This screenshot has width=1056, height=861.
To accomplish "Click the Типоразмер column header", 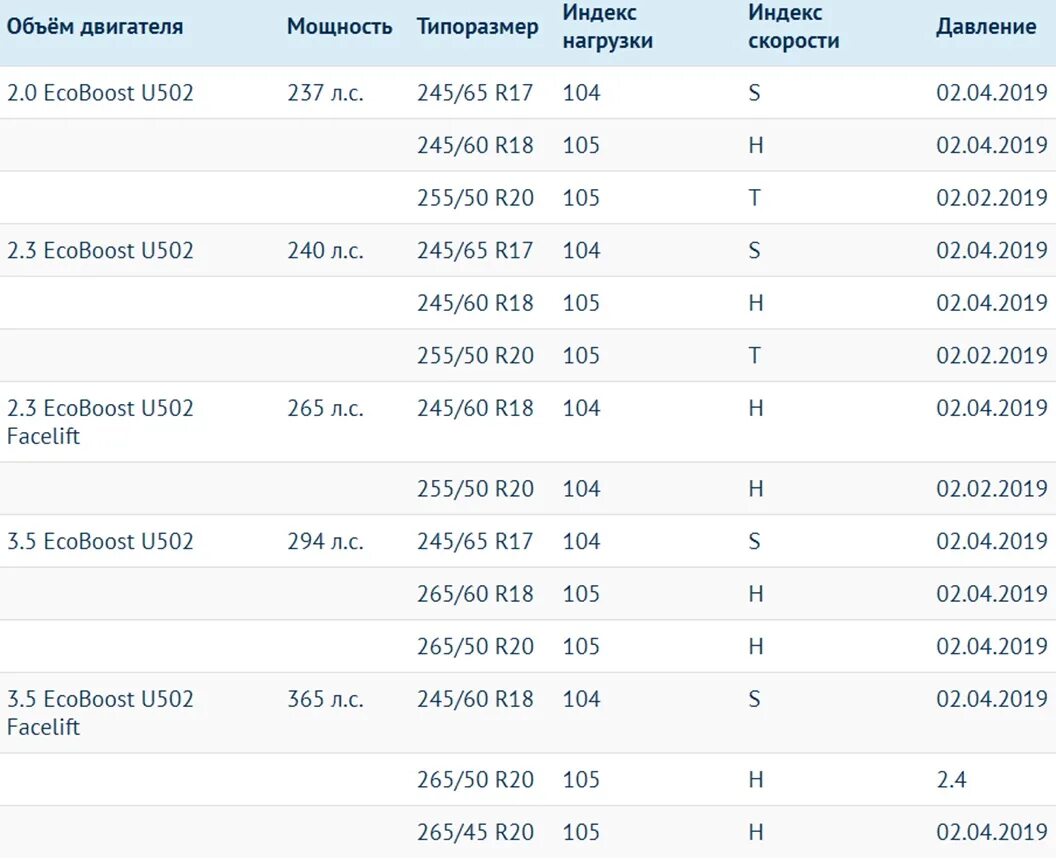I will point(477,27).
